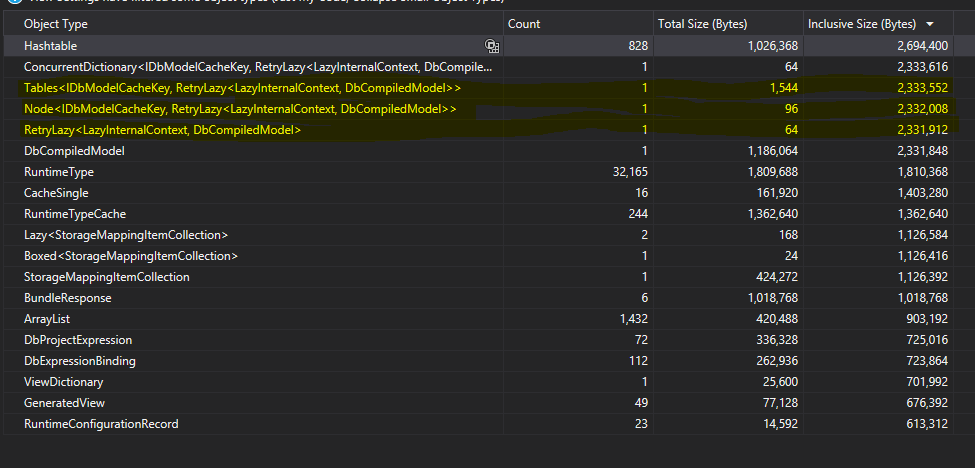Click the inclusive size value 2,331,912

click(923, 130)
